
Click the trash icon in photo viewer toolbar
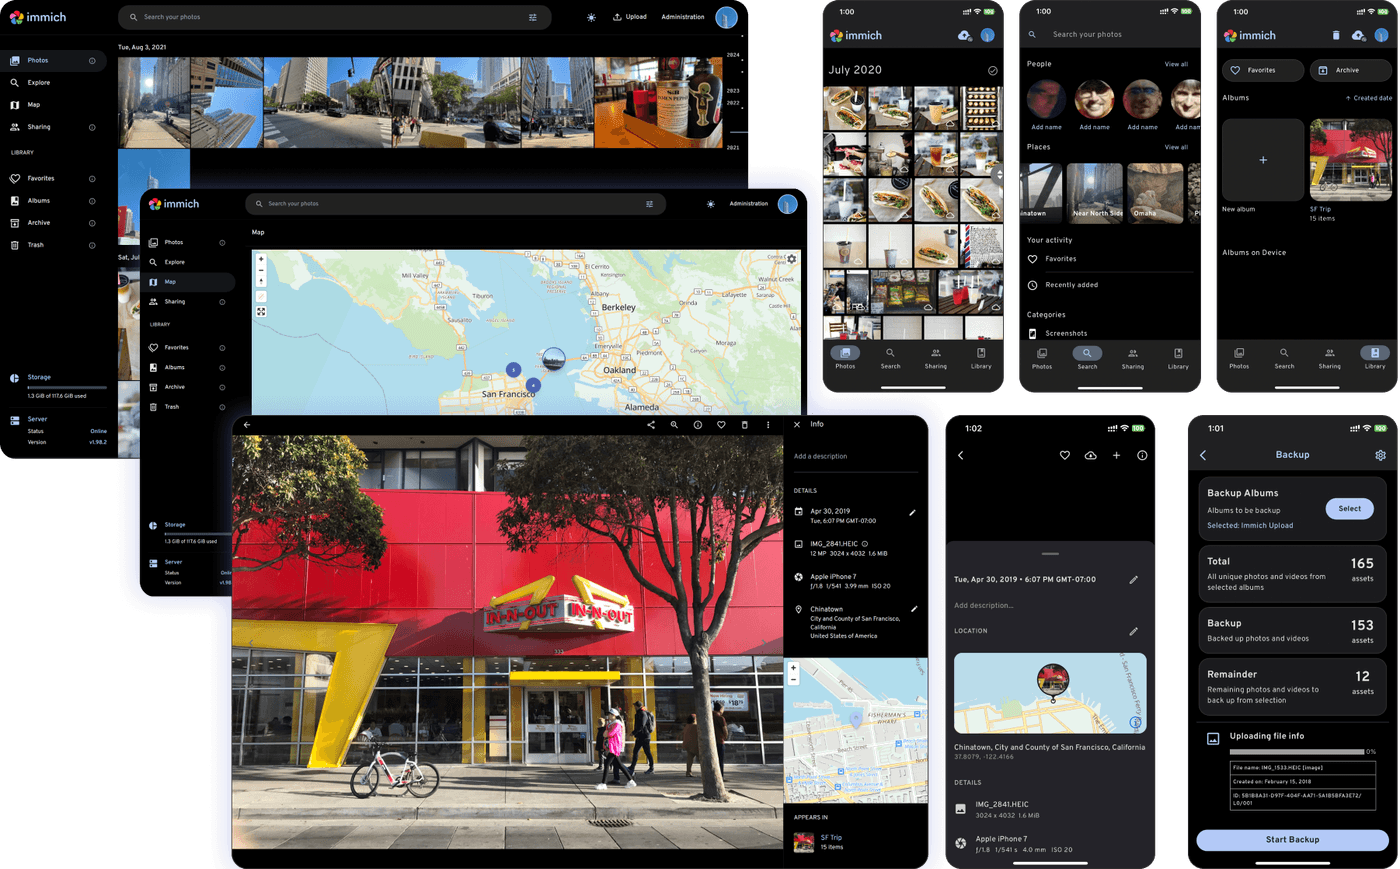pyautogui.click(x=744, y=425)
